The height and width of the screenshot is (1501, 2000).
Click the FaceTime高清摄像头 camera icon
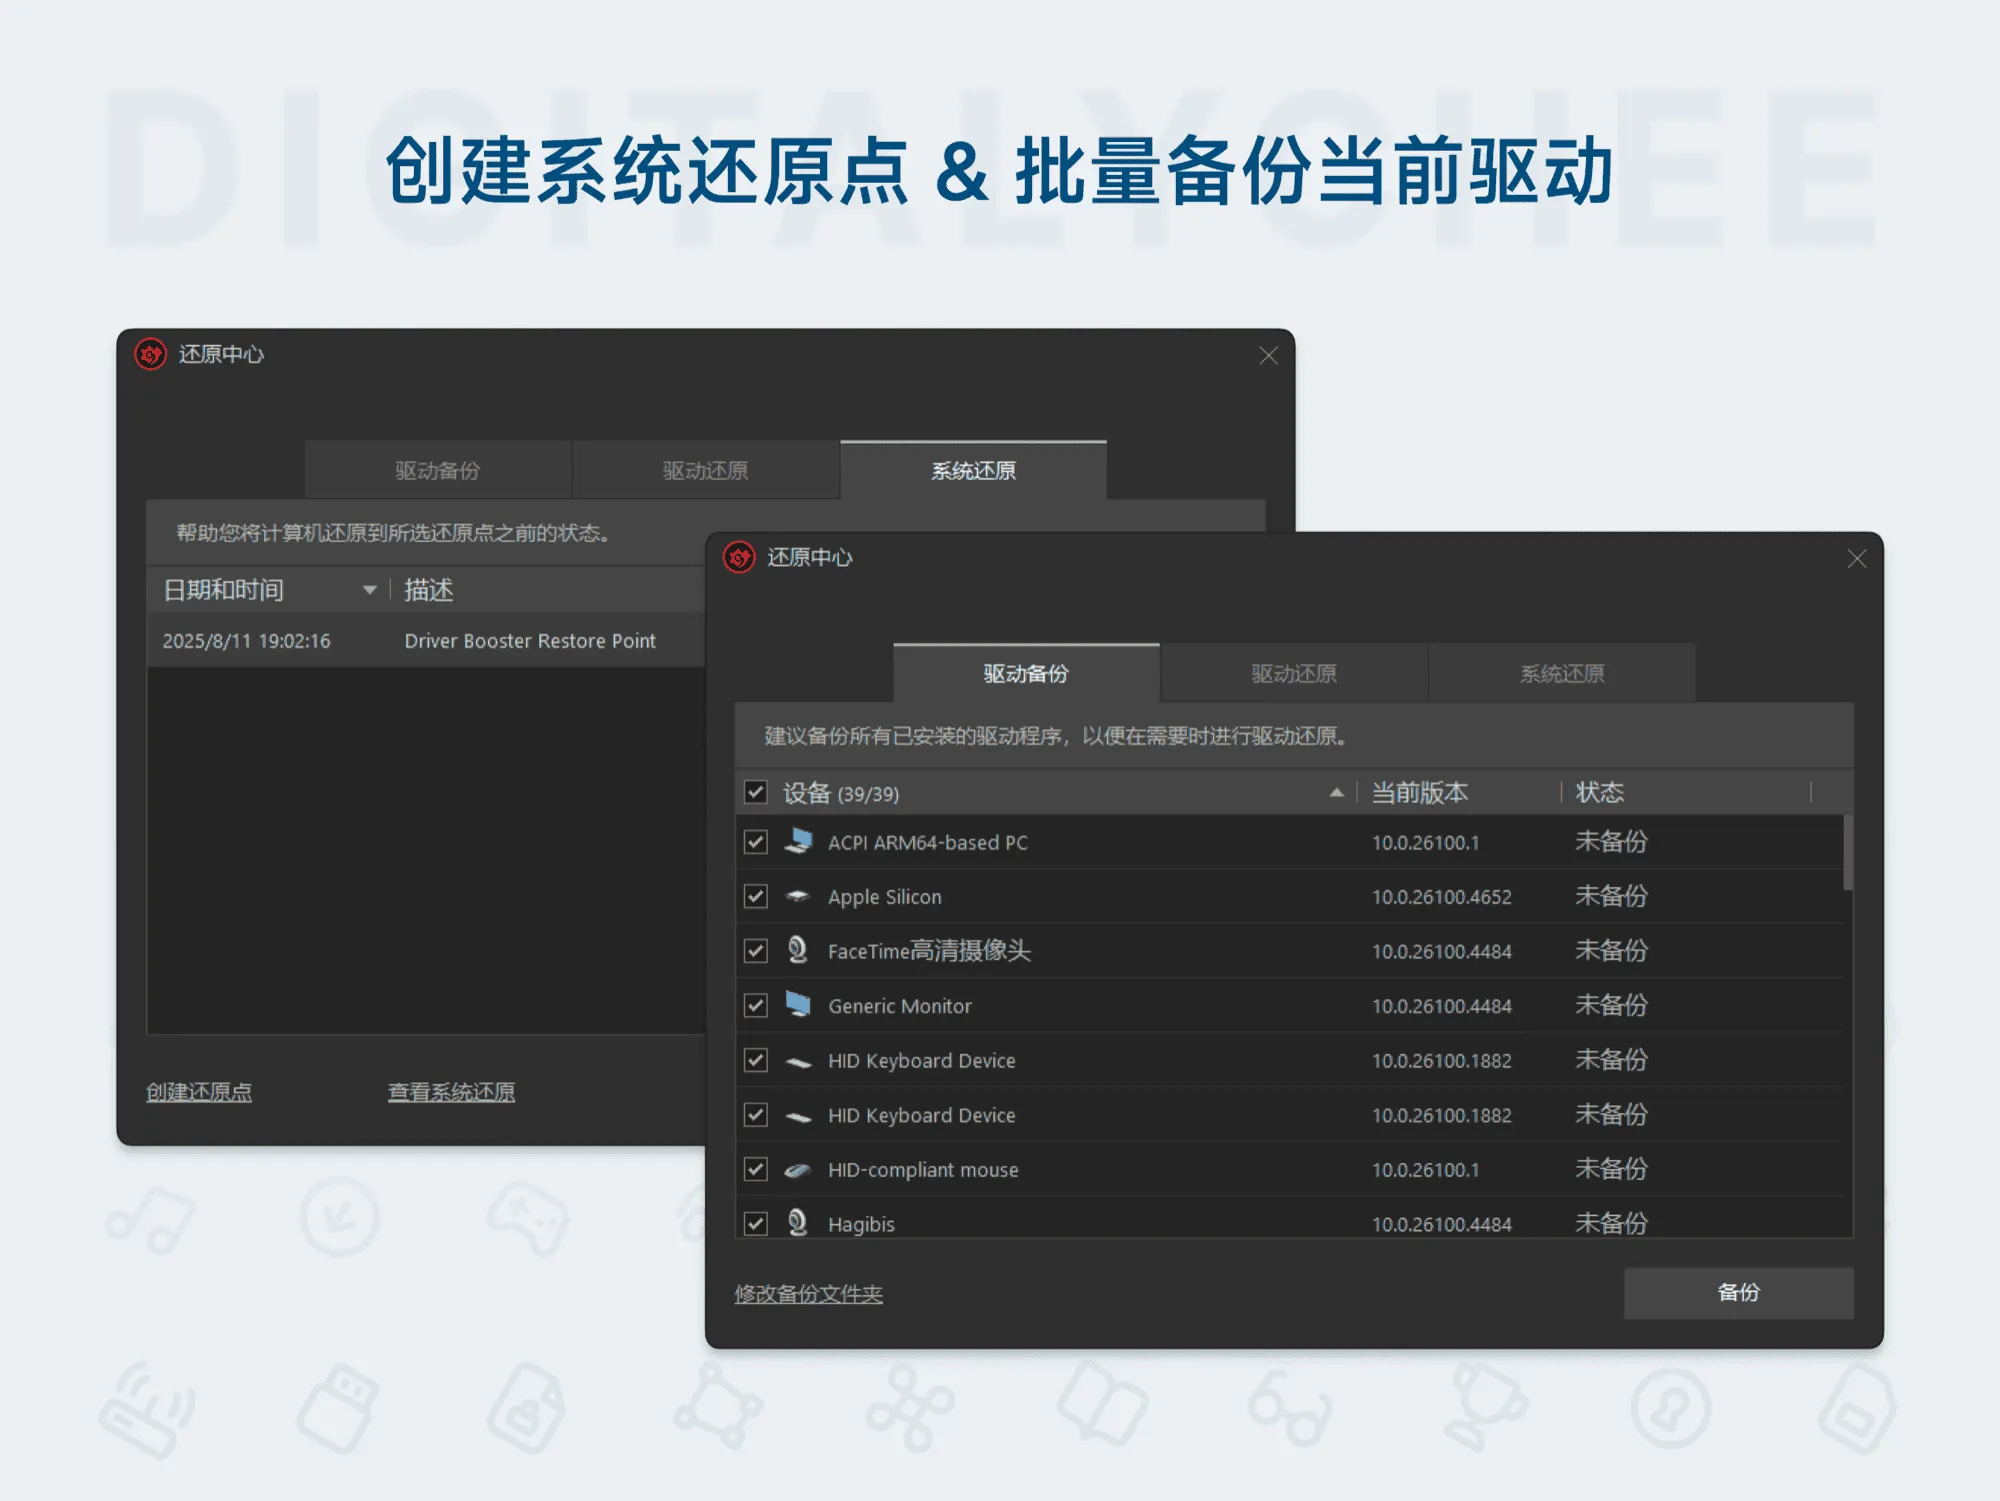[797, 950]
